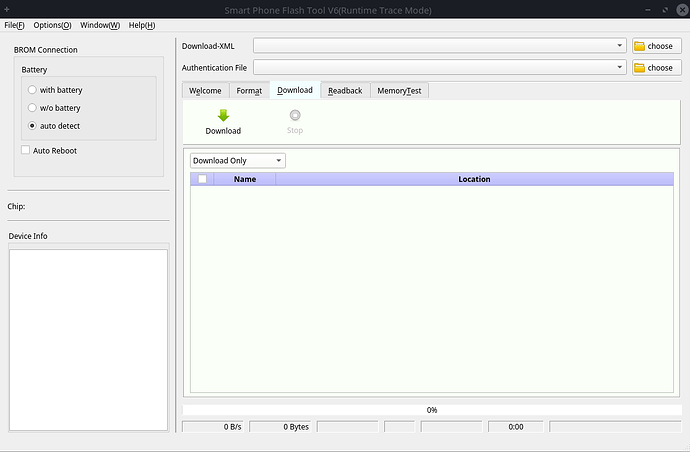Switch to the Format tab

(x=249, y=91)
